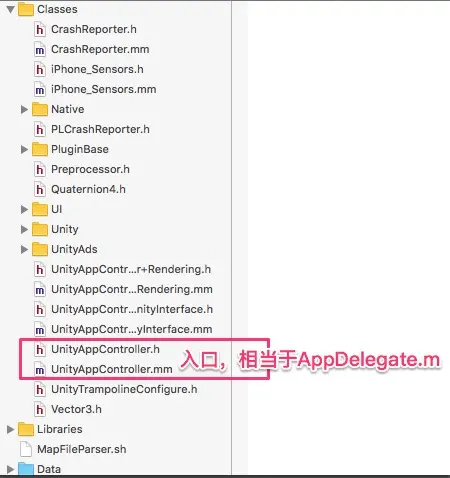
Task: Open UnityTrampolineConfigure.h file
Action: click(124, 389)
